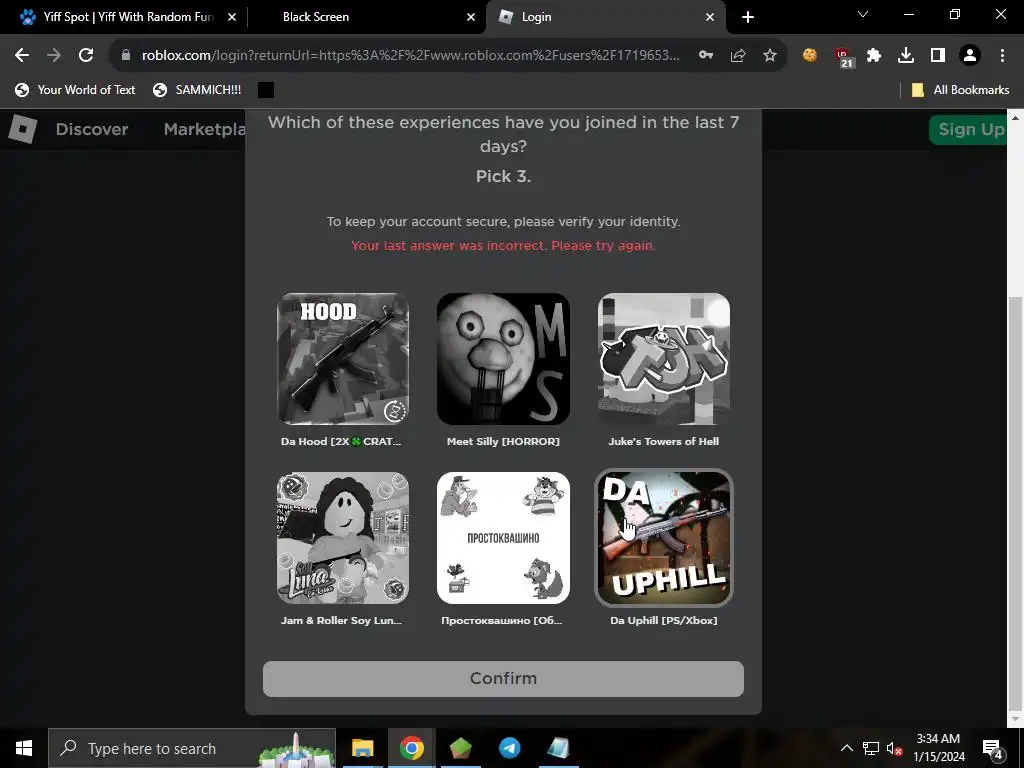
Task: Select the Meet Silly [HORROR] thumbnail
Action: tap(504, 359)
